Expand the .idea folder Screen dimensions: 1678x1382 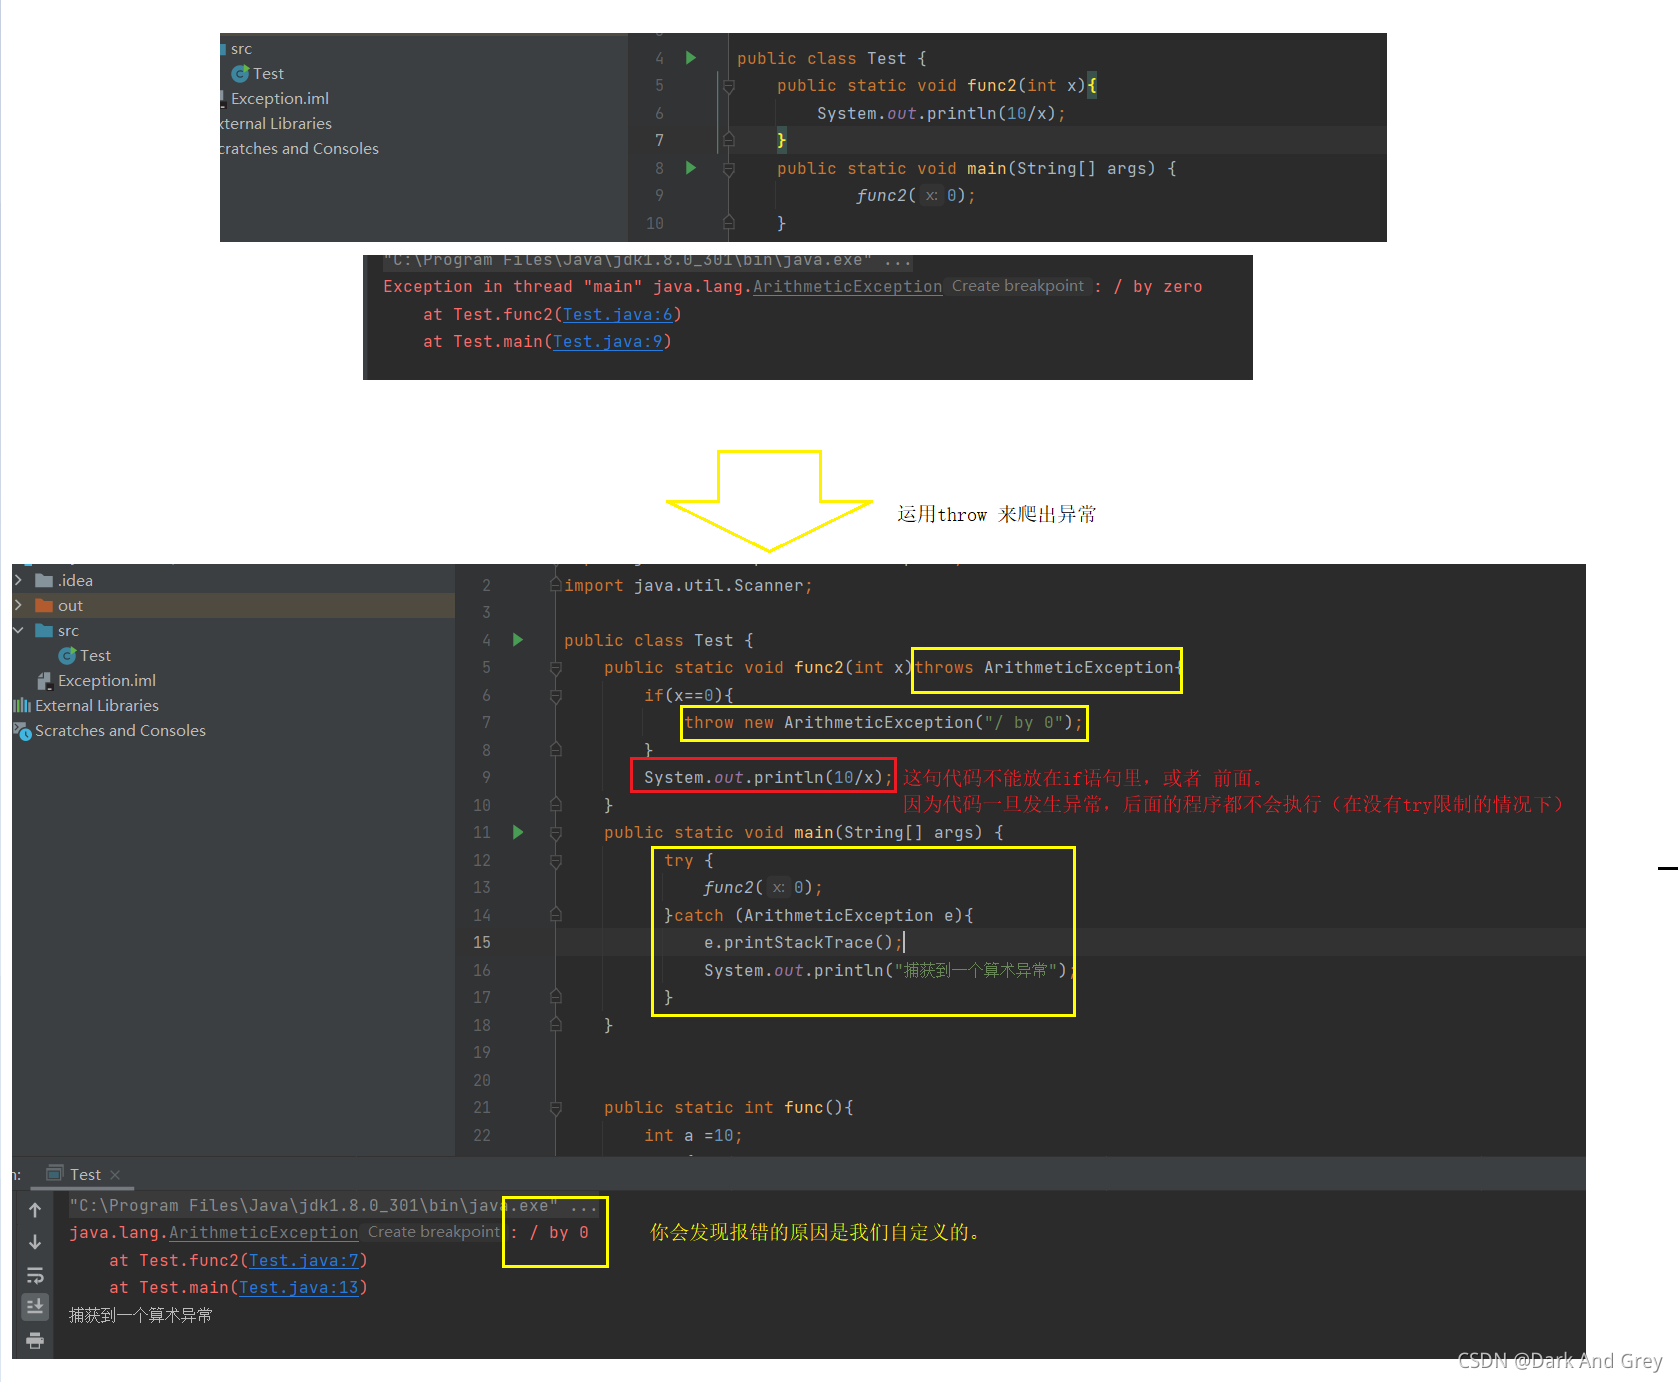click(x=19, y=580)
